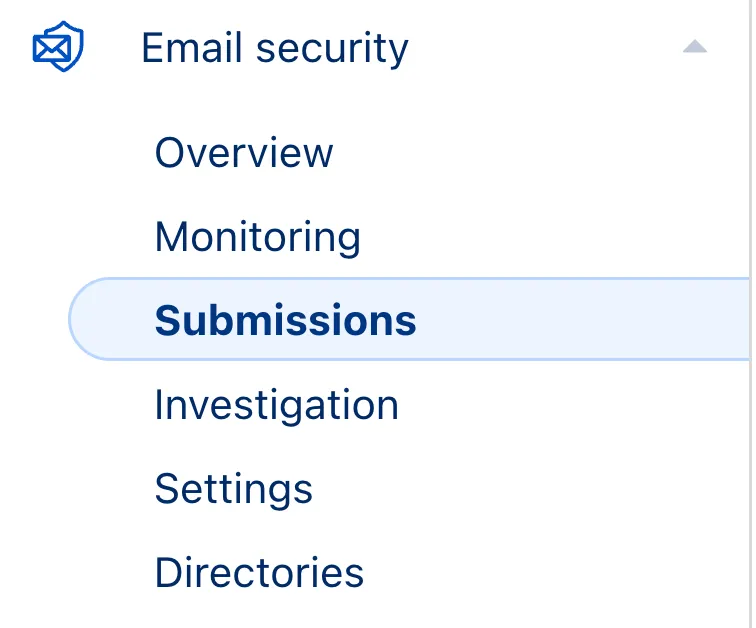Image resolution: width=756 pixels, height=628 pixels.
Task: Open the Overview page
Action: (x=243, y=153)
